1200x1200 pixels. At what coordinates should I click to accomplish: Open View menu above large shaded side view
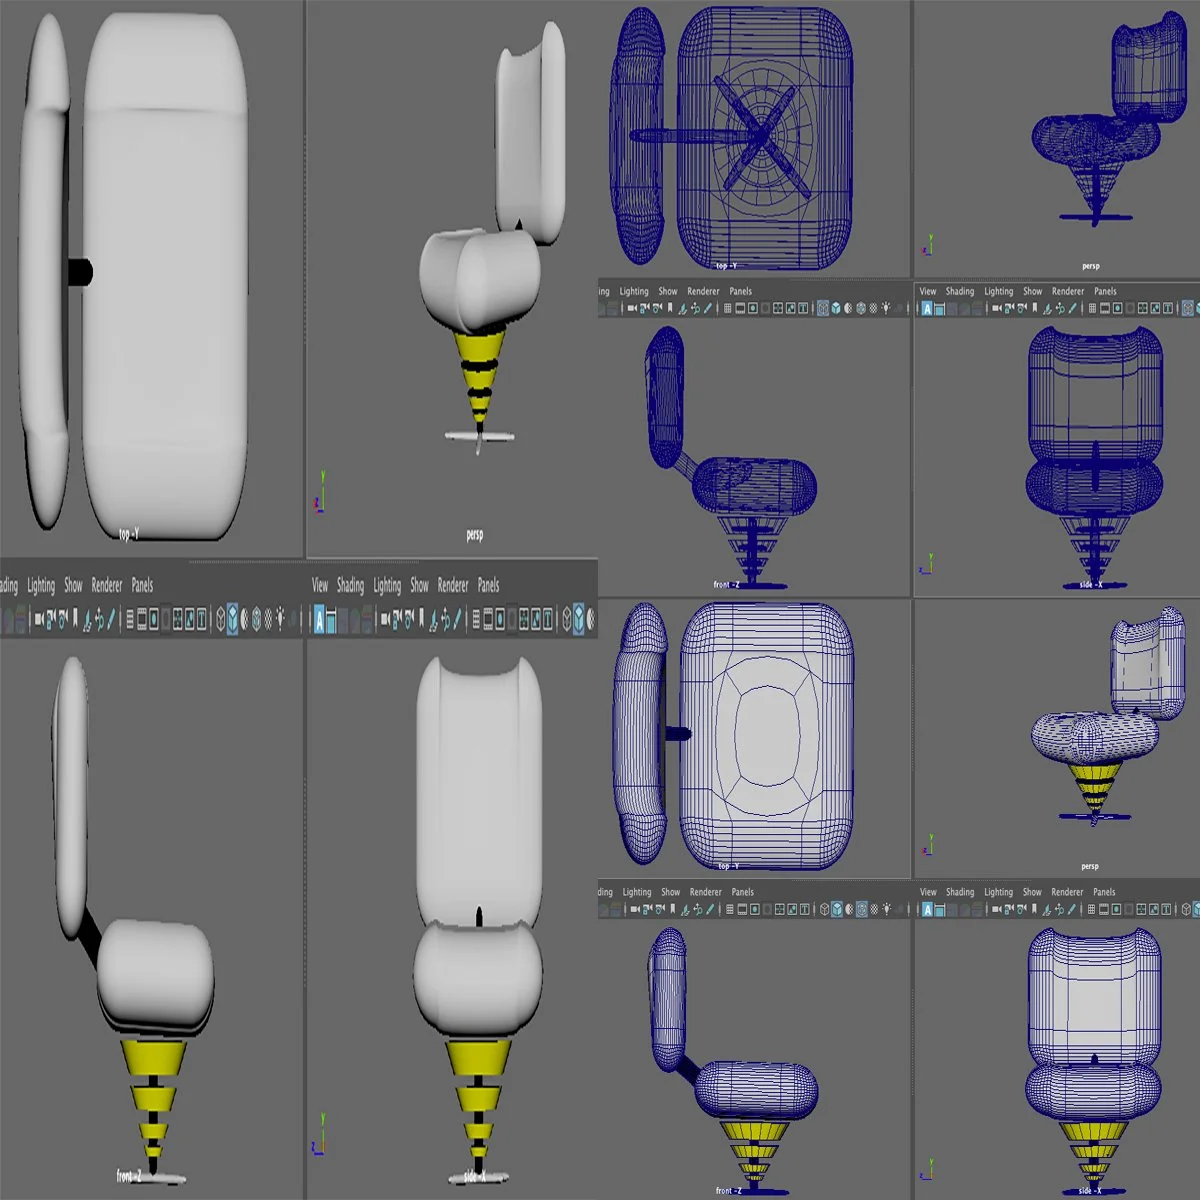tap(320, 585)
